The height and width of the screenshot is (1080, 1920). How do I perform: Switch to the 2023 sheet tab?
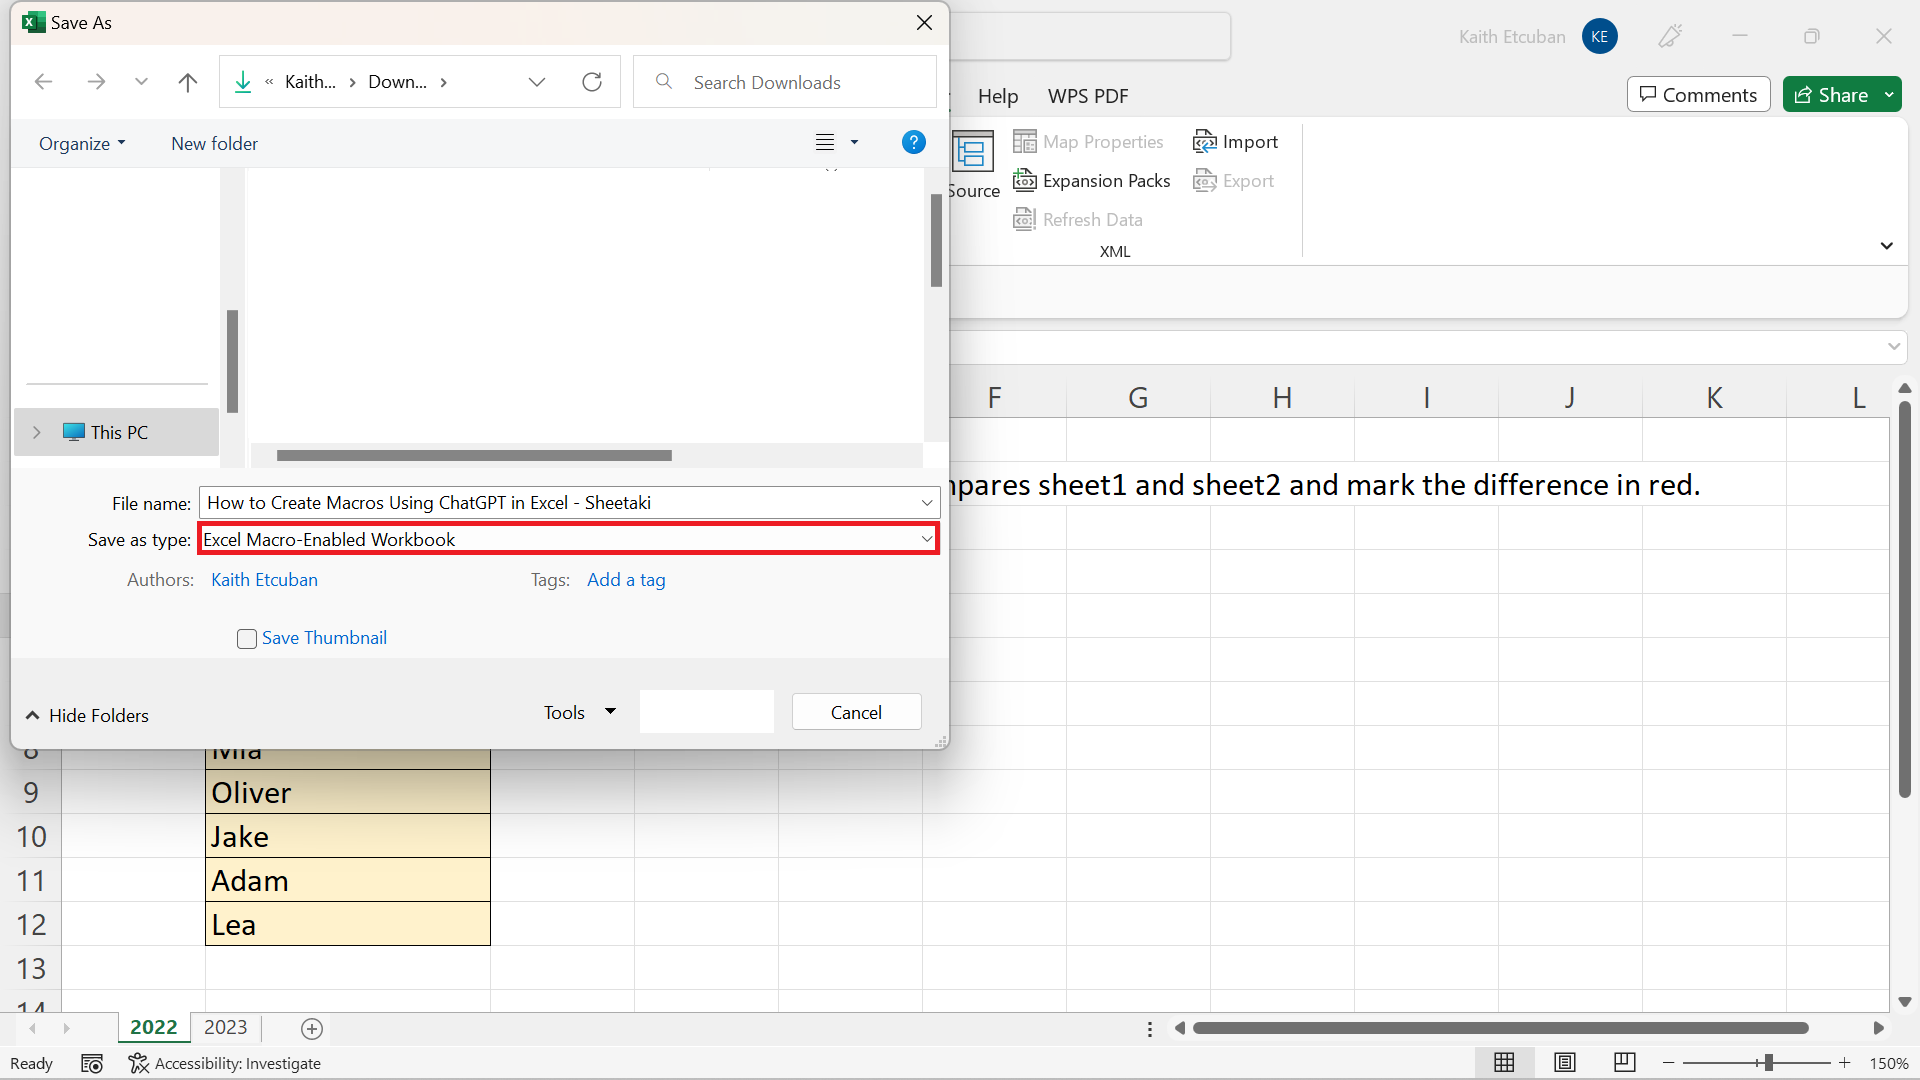[225, 1027]
